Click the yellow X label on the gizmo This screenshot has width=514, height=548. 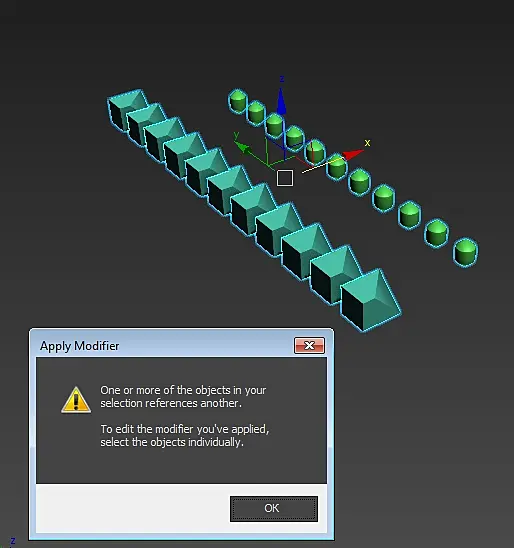click(367, 143)
